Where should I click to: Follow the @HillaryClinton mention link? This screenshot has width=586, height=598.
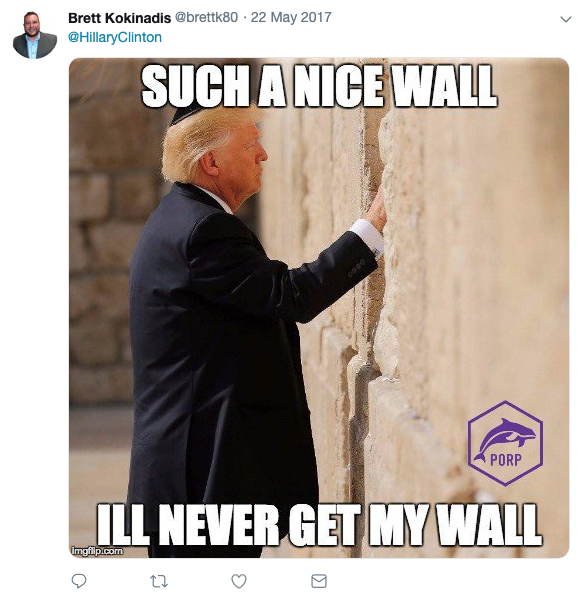pos(115,37)
